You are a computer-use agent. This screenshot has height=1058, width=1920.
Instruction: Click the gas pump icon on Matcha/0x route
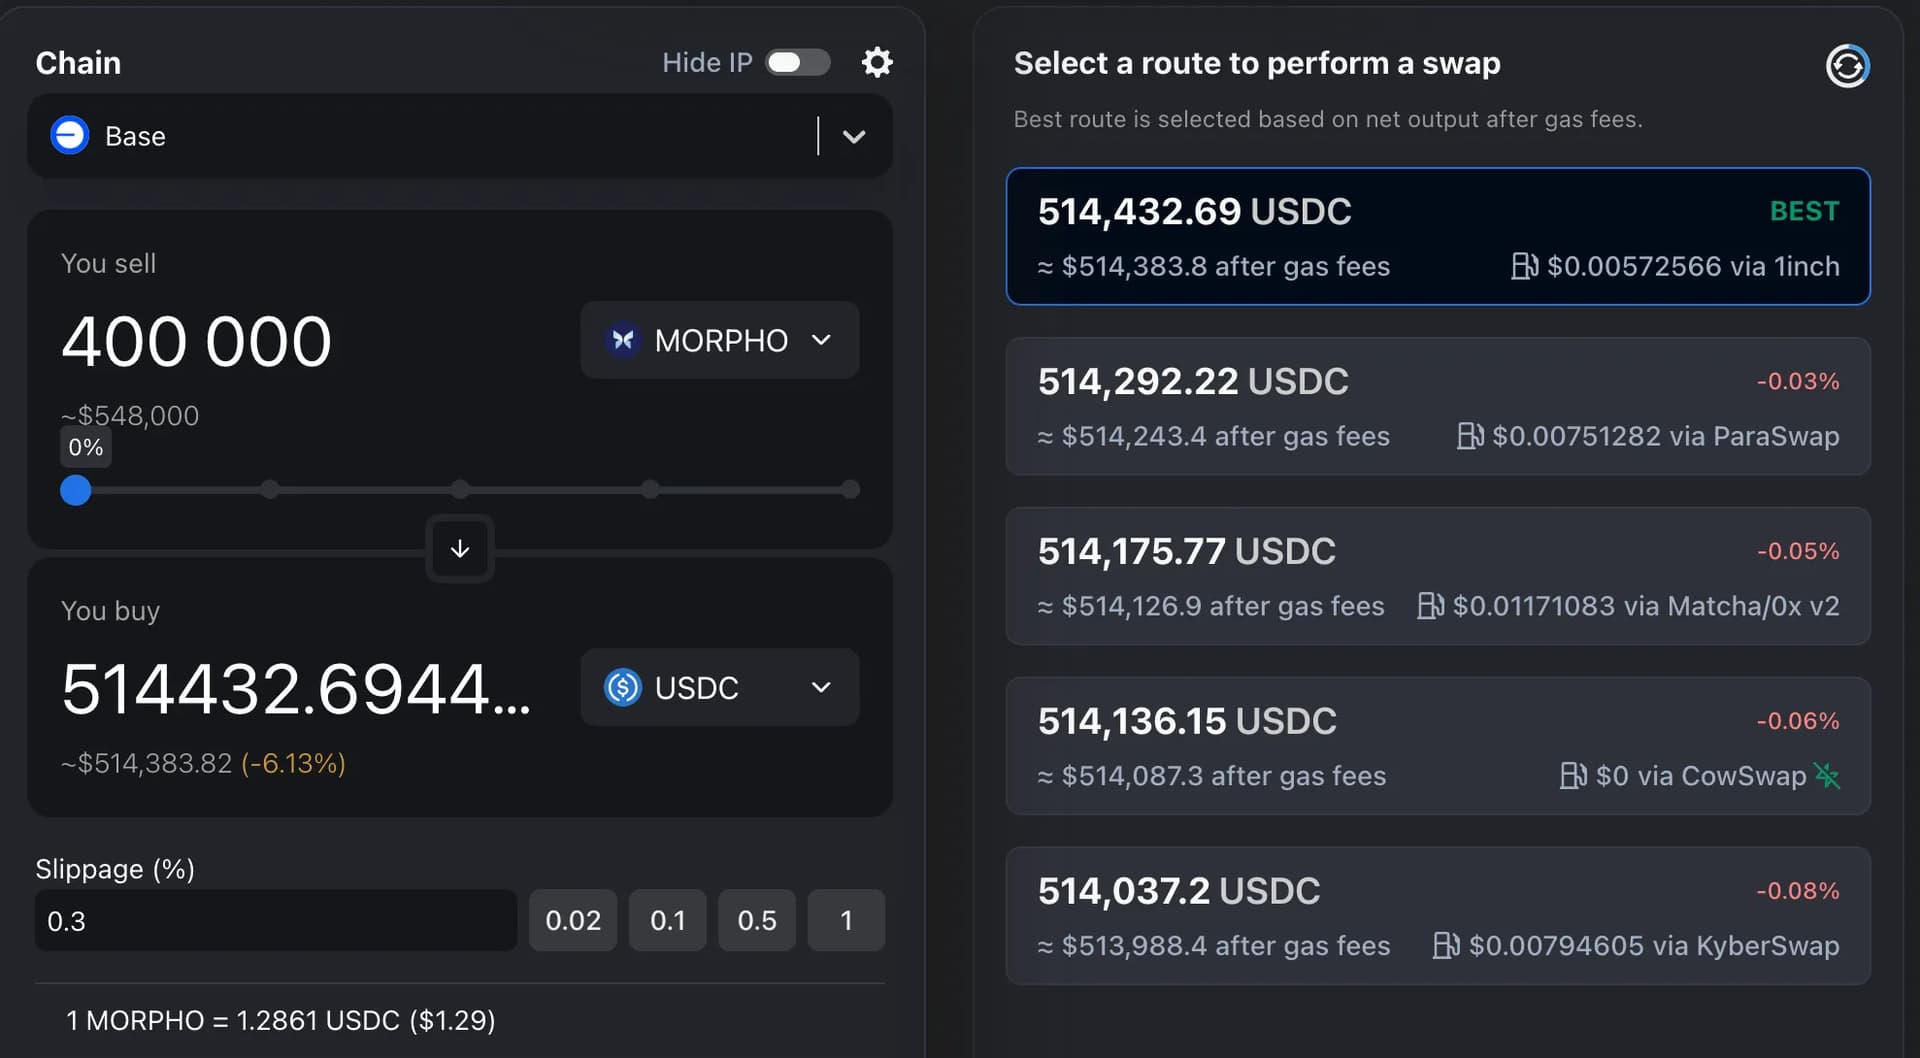pyautogui.click(x=1430, y=606)
